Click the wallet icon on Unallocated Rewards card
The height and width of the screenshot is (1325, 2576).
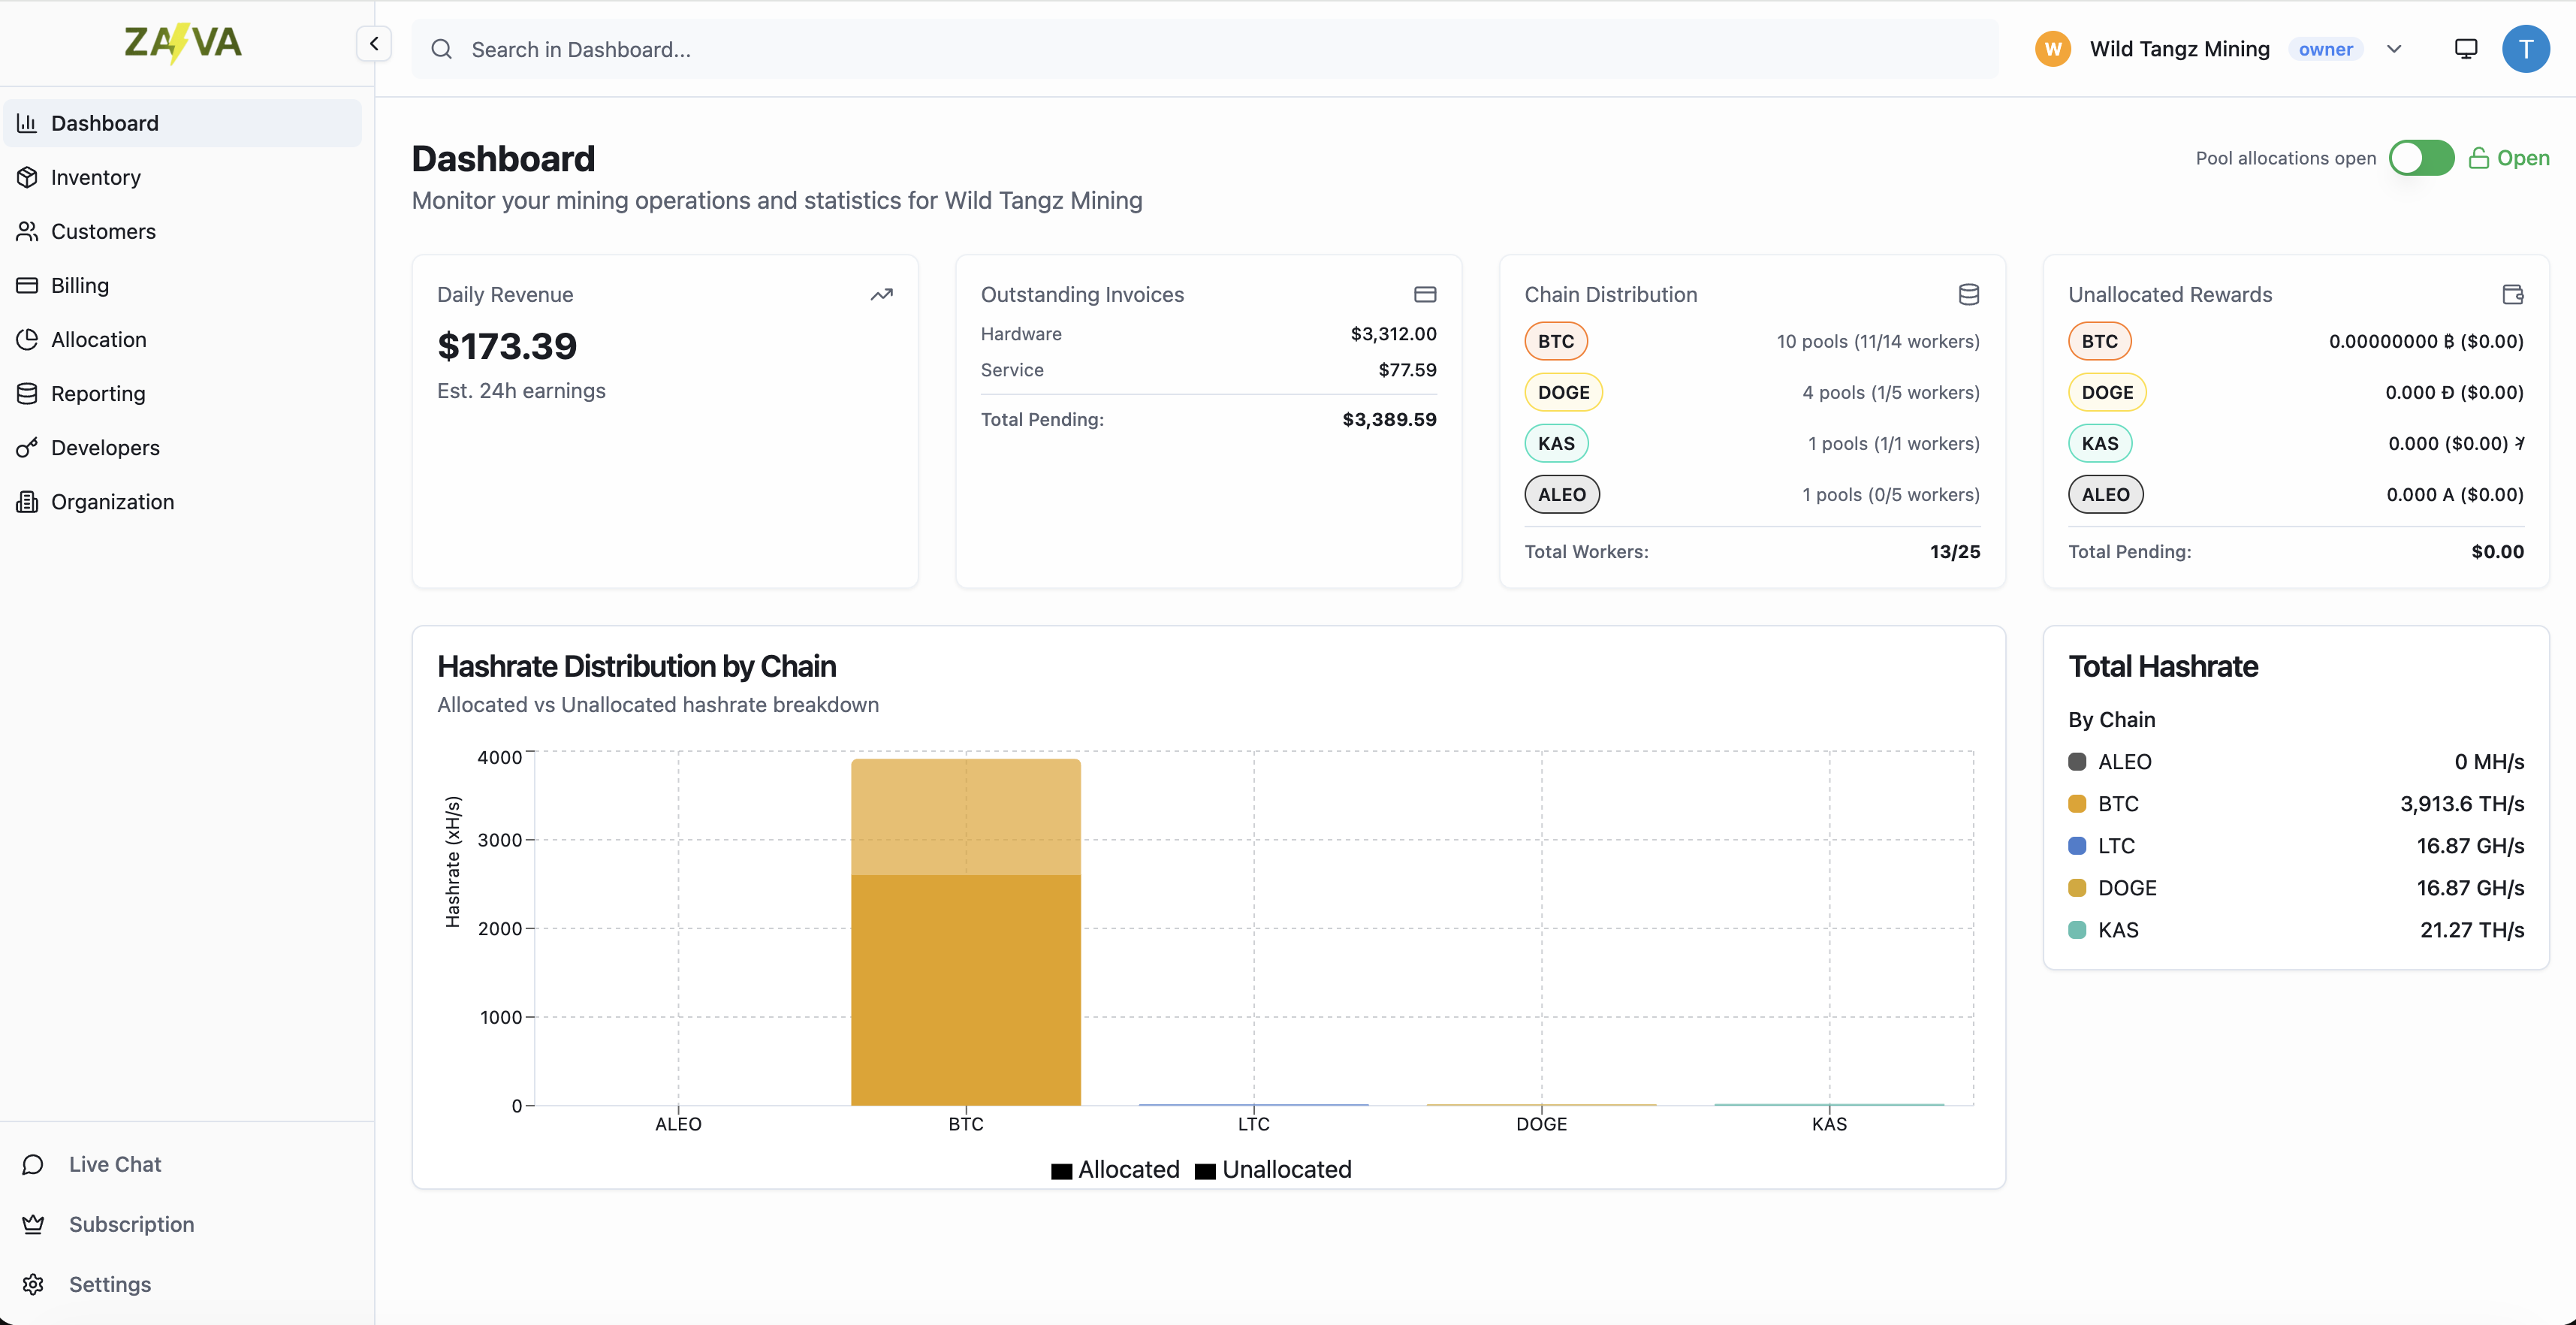pos(2513,294)
